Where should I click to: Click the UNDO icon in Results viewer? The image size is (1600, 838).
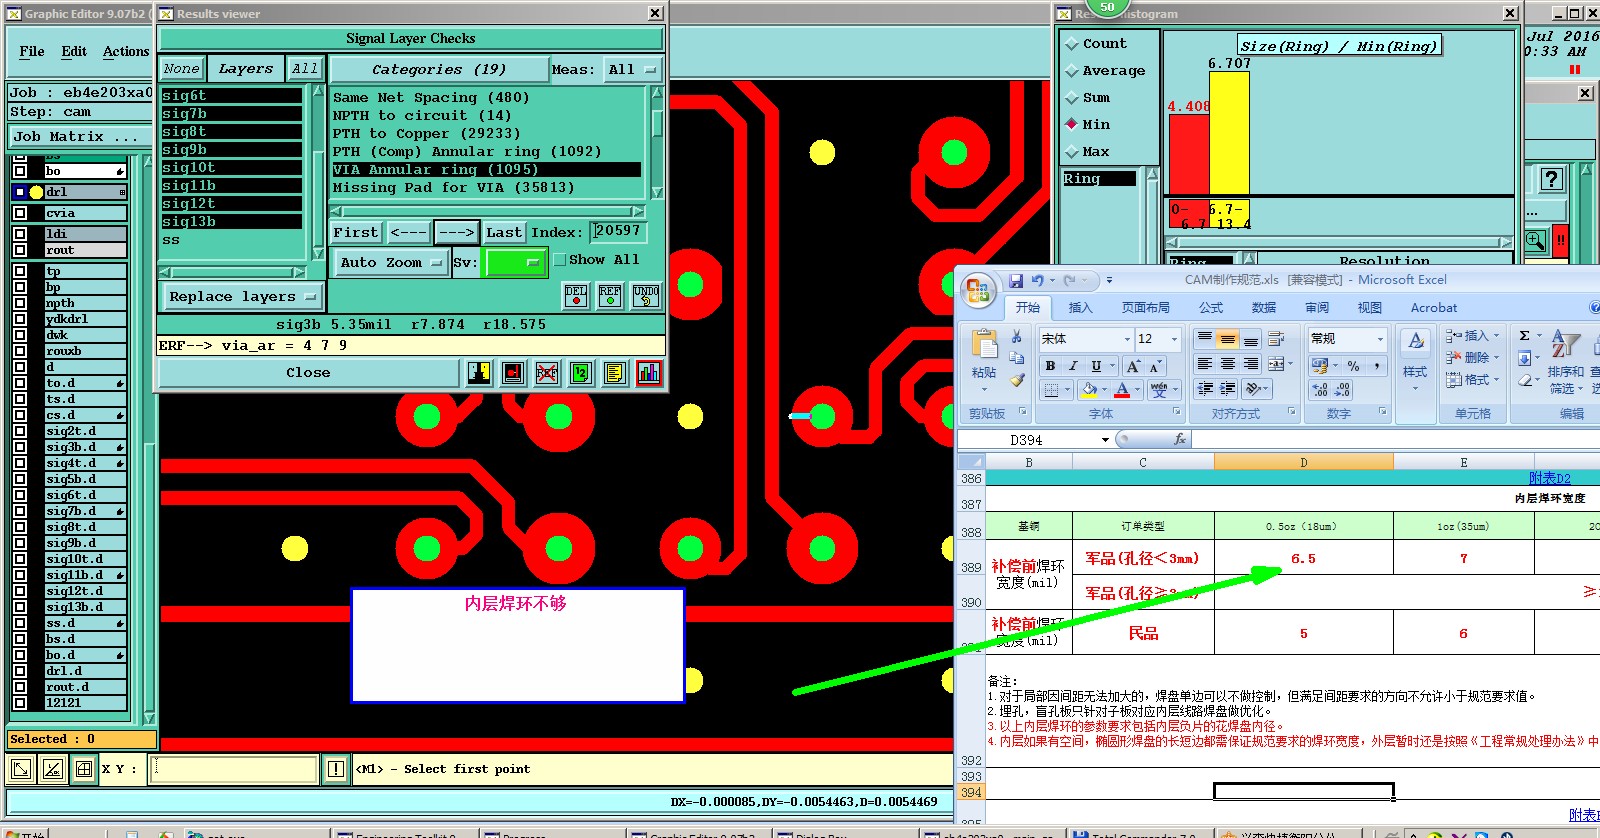[x=645, y=295]
